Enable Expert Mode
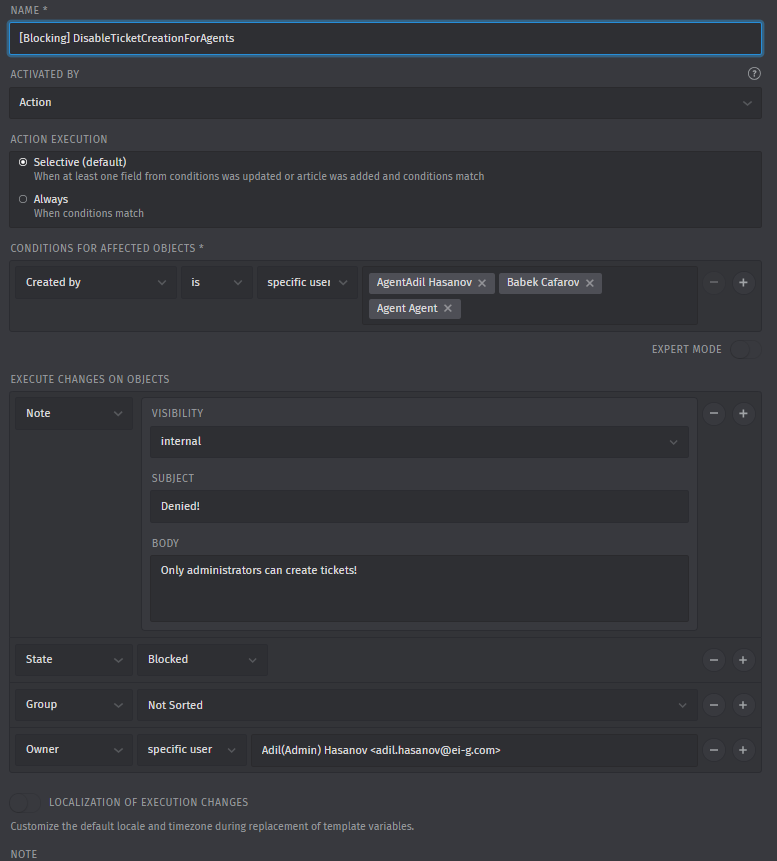 (x=744, y=349)
